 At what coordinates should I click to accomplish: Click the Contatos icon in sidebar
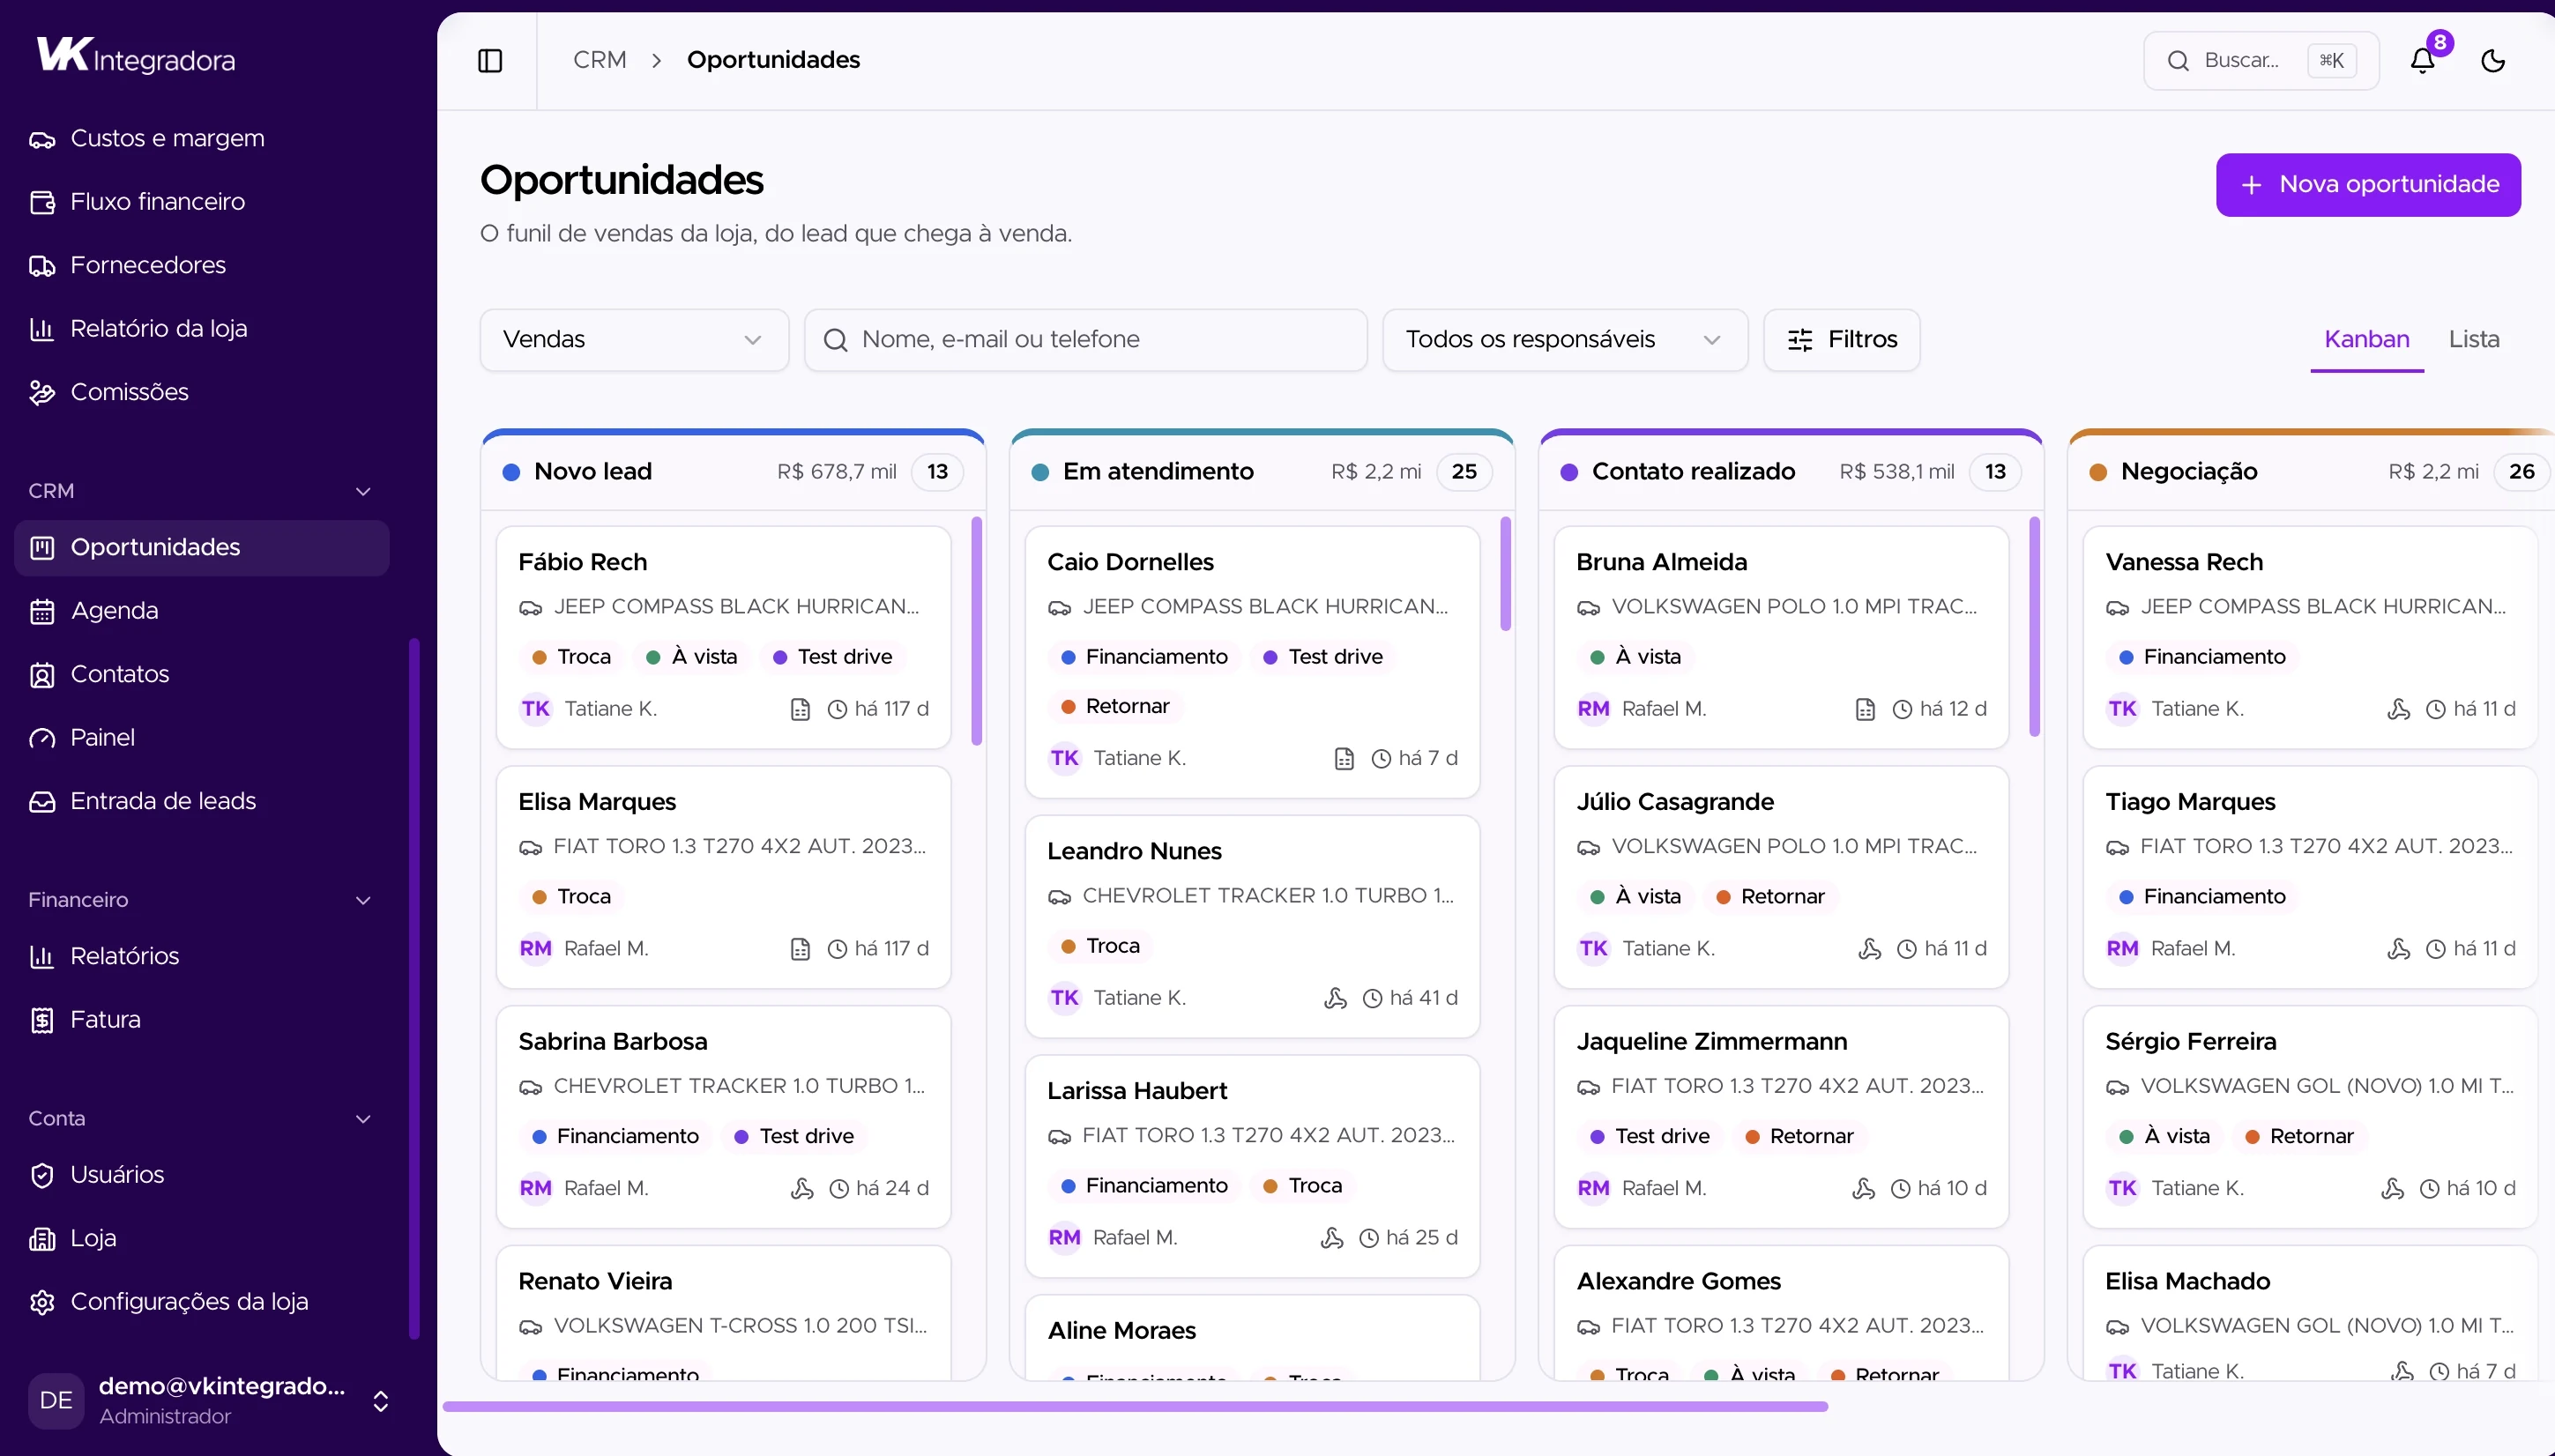point(42,675)
